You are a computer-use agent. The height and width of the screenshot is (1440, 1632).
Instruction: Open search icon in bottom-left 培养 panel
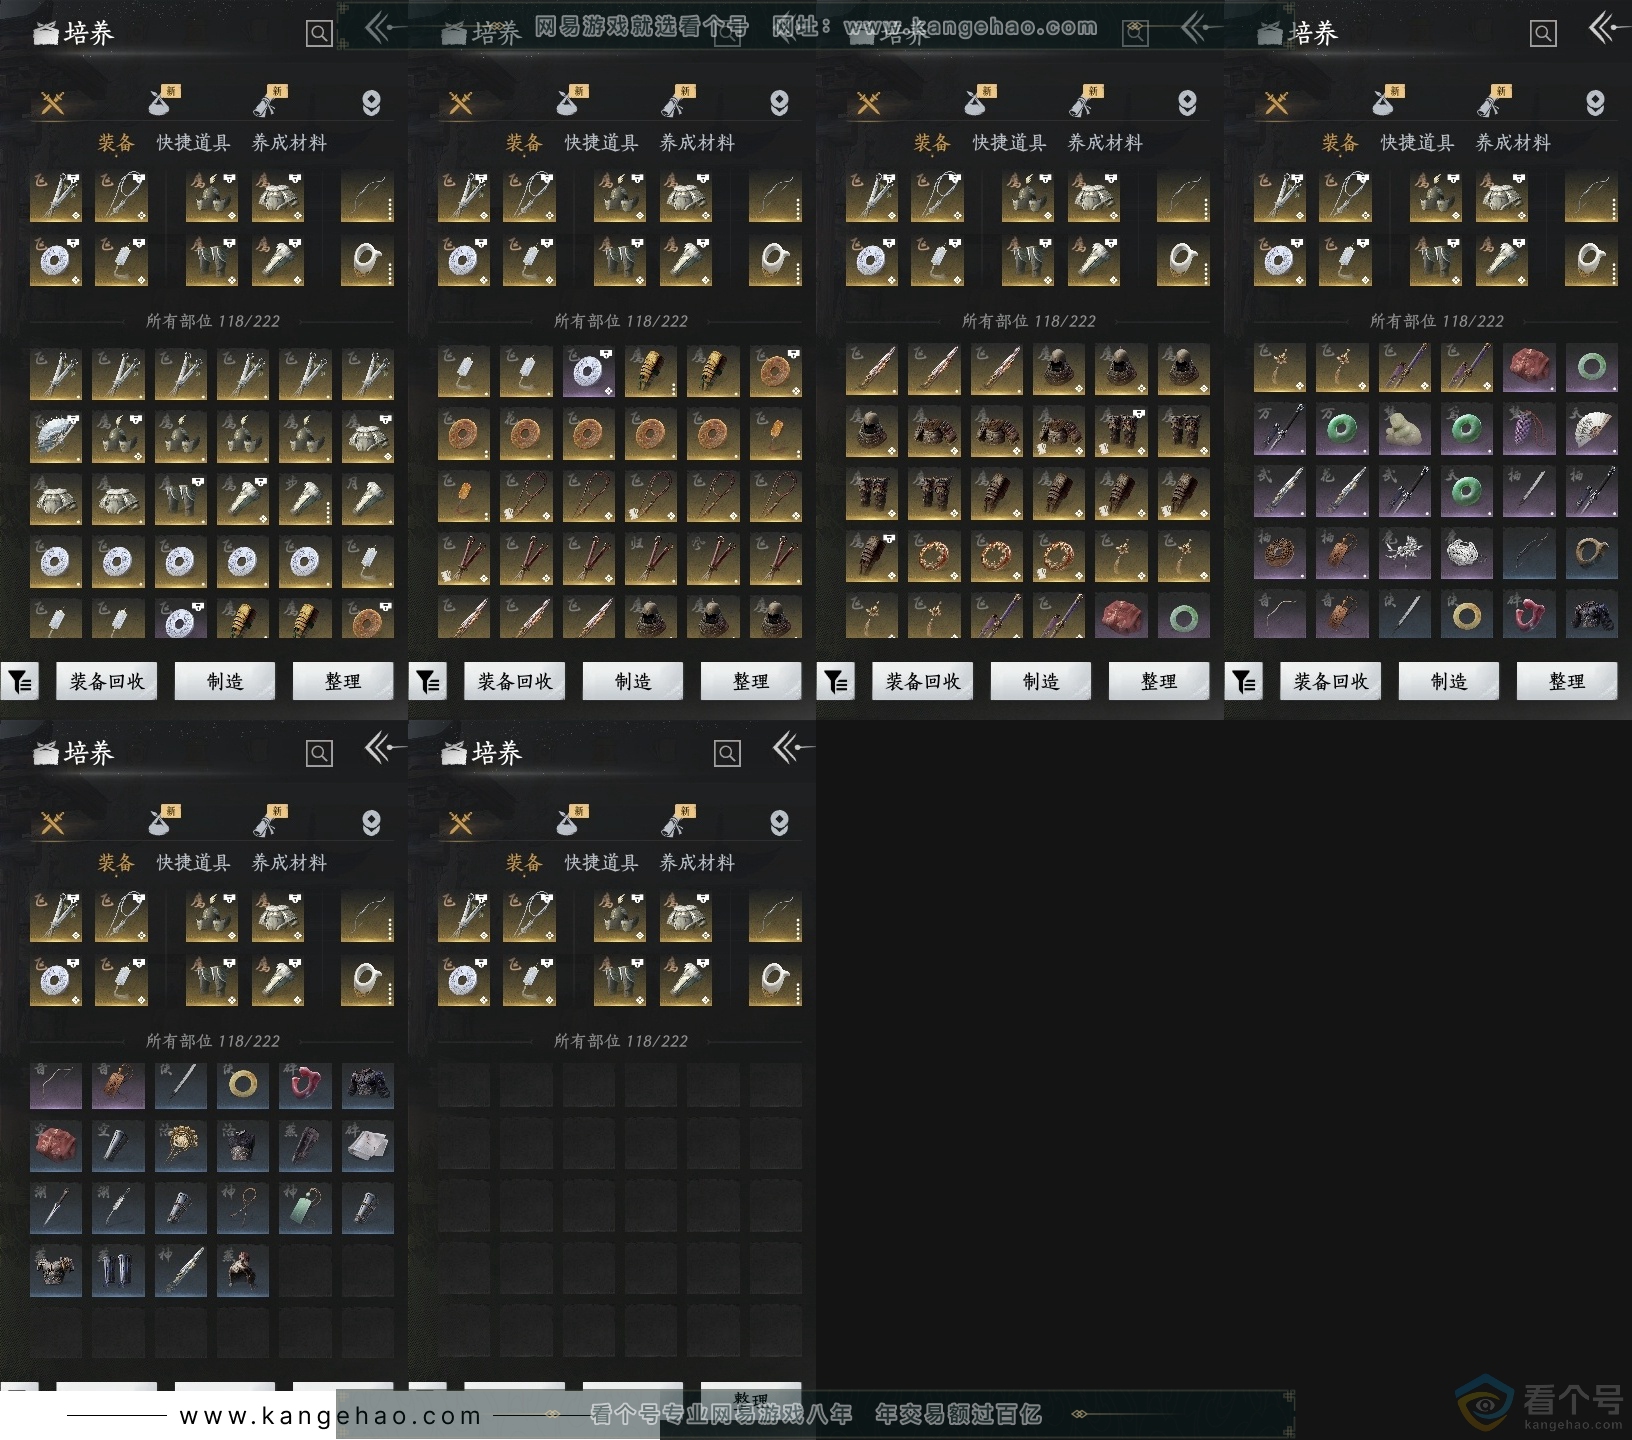click(319, 754)
